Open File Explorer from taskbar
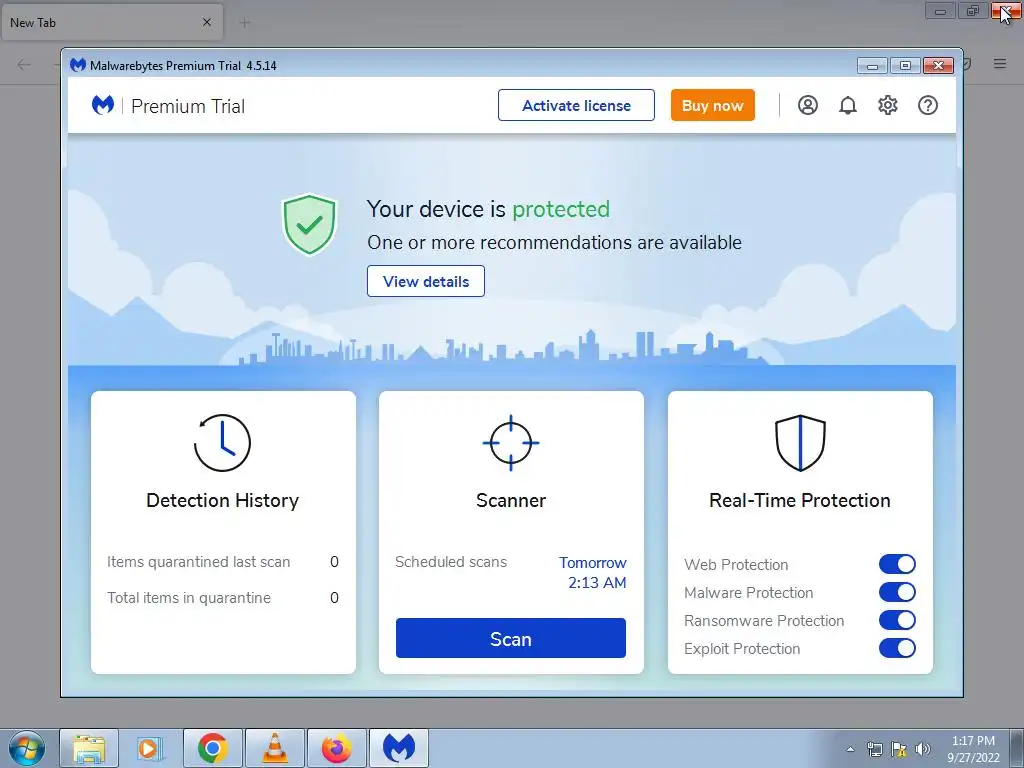 pyautogui.click(x=89, y=748)
